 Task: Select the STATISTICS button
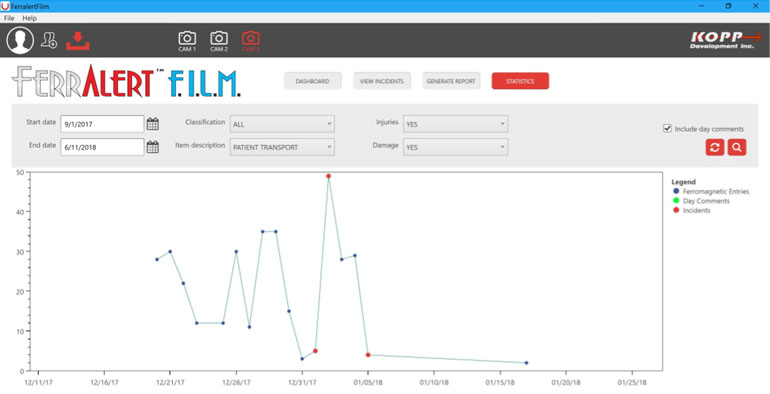[x=520, y=81]
